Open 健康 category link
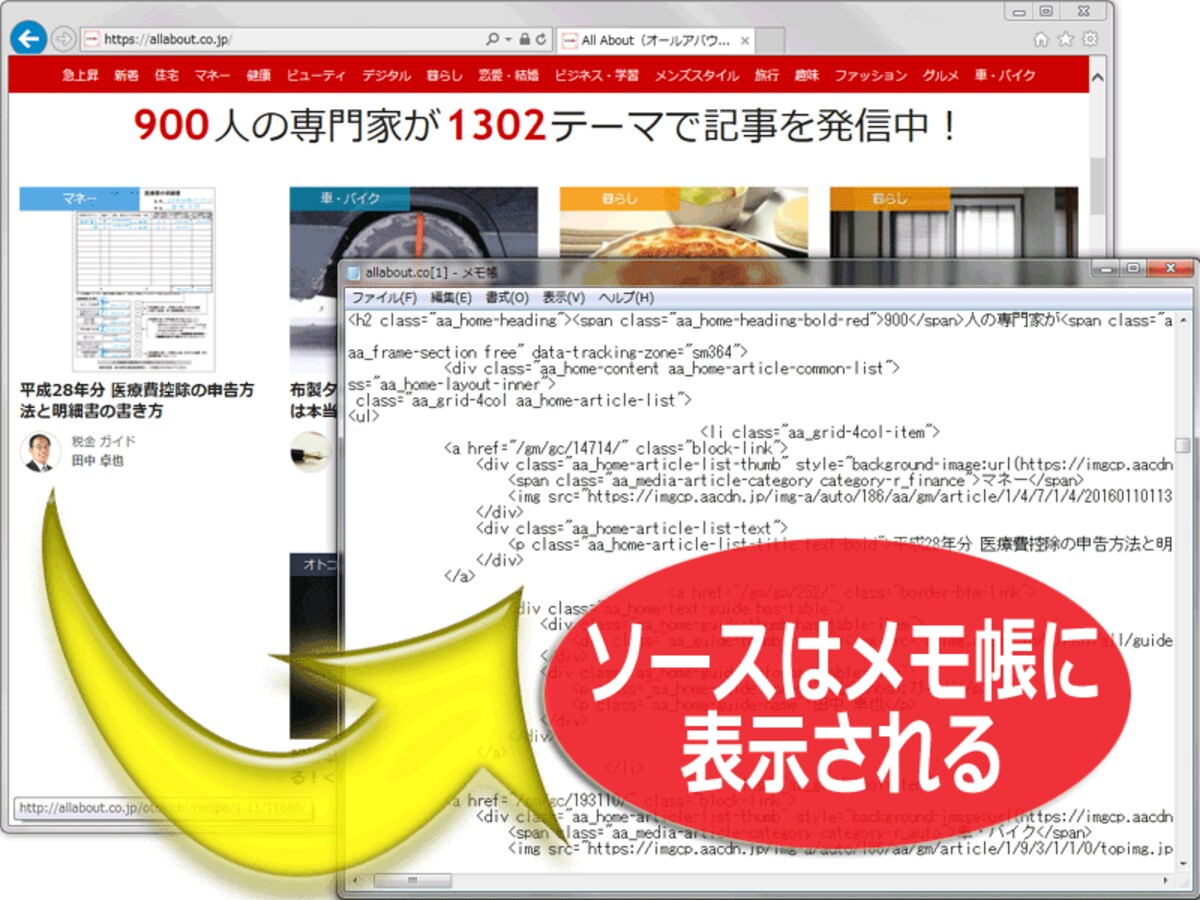 (259, 75)
